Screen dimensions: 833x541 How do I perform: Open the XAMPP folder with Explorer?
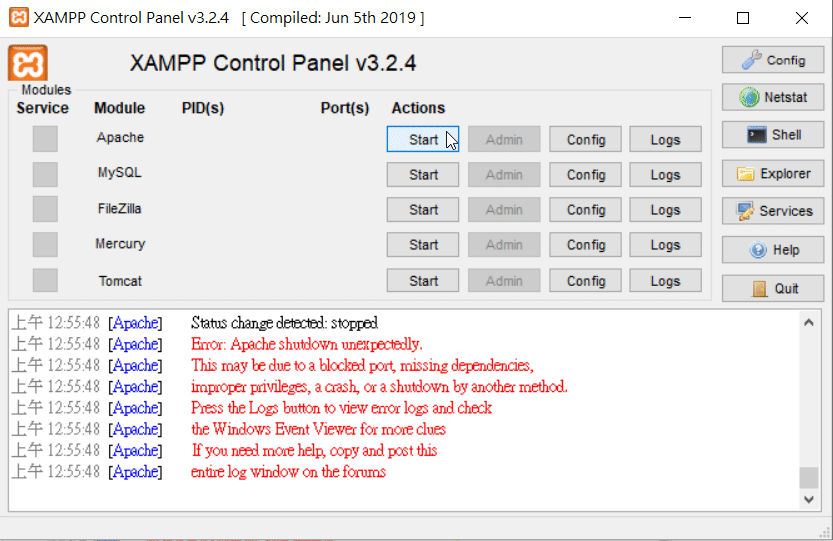pyautogui.click(x=772, y=174)
